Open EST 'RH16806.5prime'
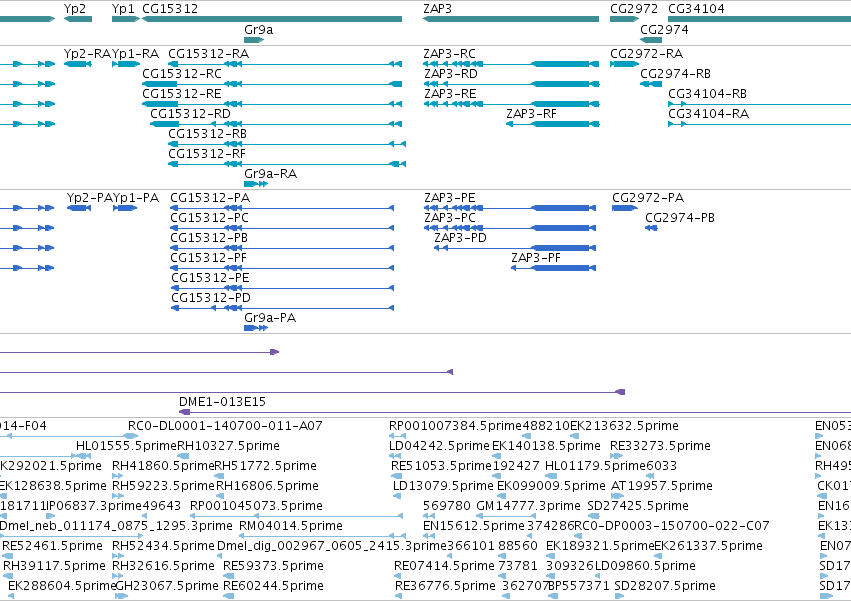 tap(268, 486)
